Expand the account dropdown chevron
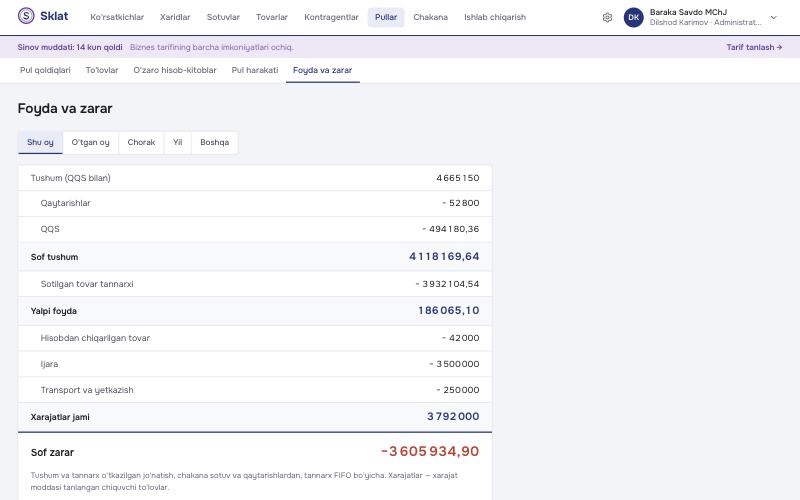The image size is (800, 500). click(x=773, y=17)
